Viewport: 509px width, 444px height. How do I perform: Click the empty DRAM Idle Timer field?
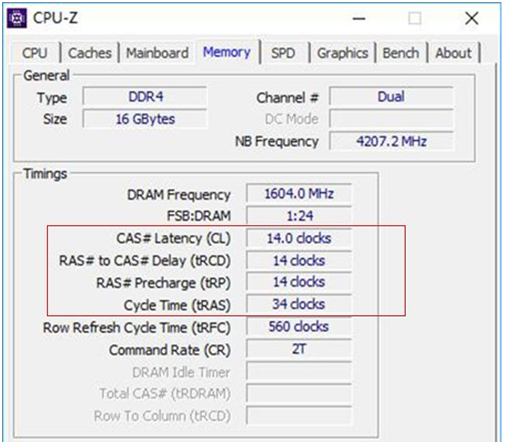click(x=299, y=371)
